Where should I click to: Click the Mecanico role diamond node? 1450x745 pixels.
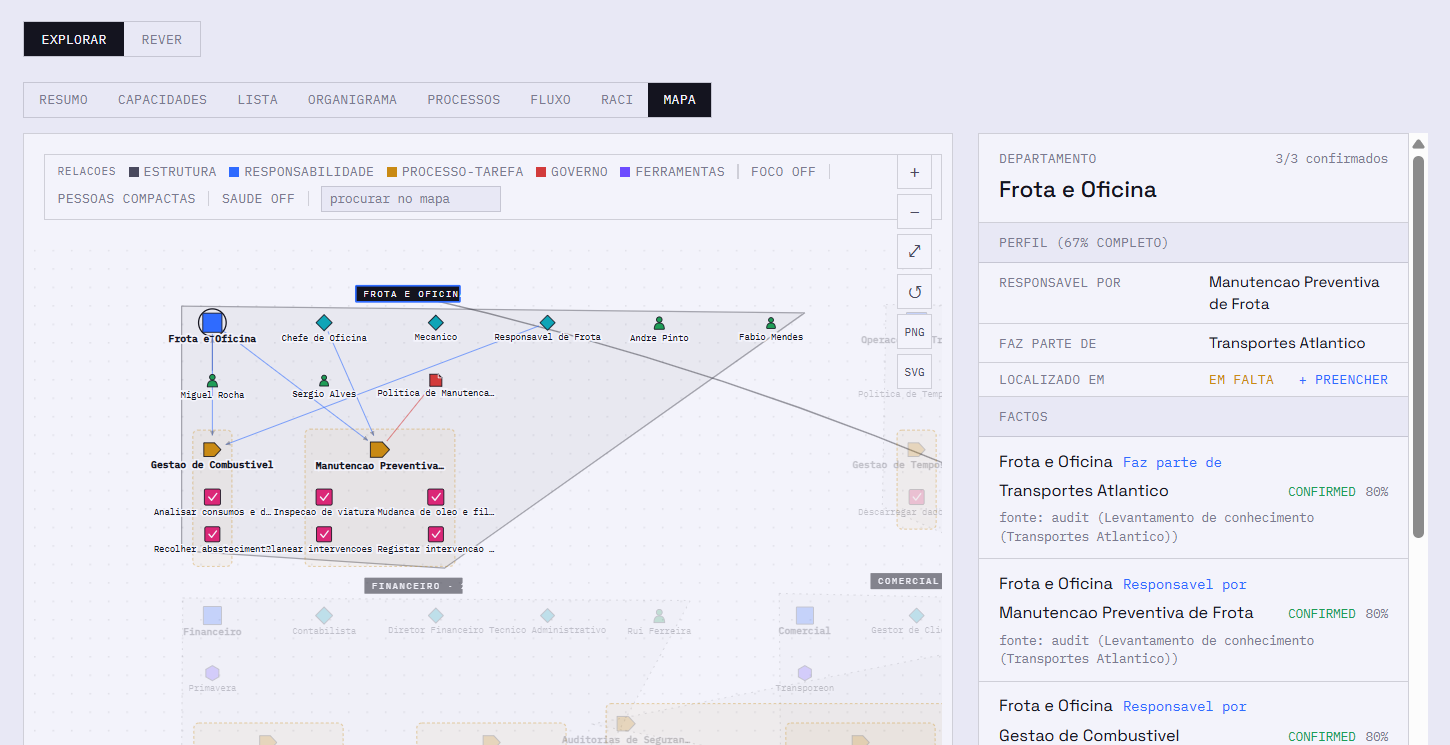[436, 322]
